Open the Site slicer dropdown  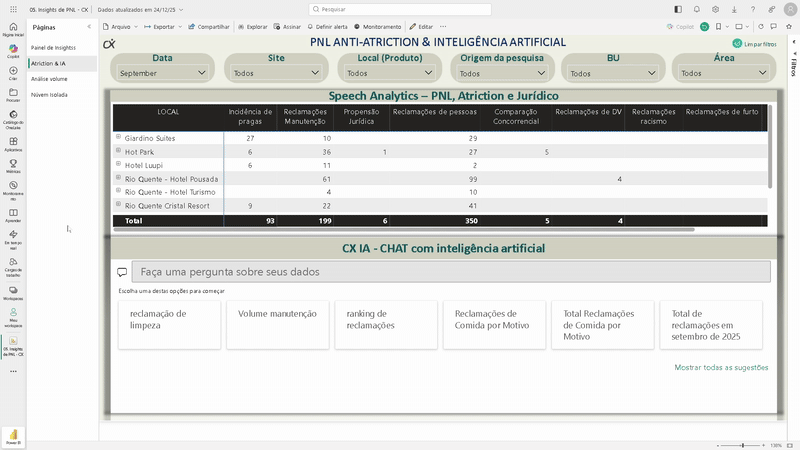click(276, 73)
